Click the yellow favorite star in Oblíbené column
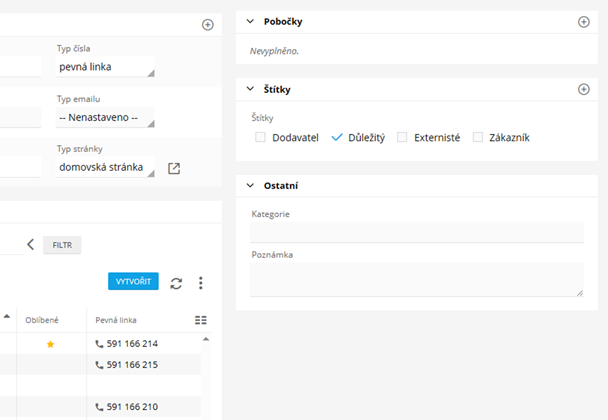Viewport: 608px width, 420px height. (51, 344)
